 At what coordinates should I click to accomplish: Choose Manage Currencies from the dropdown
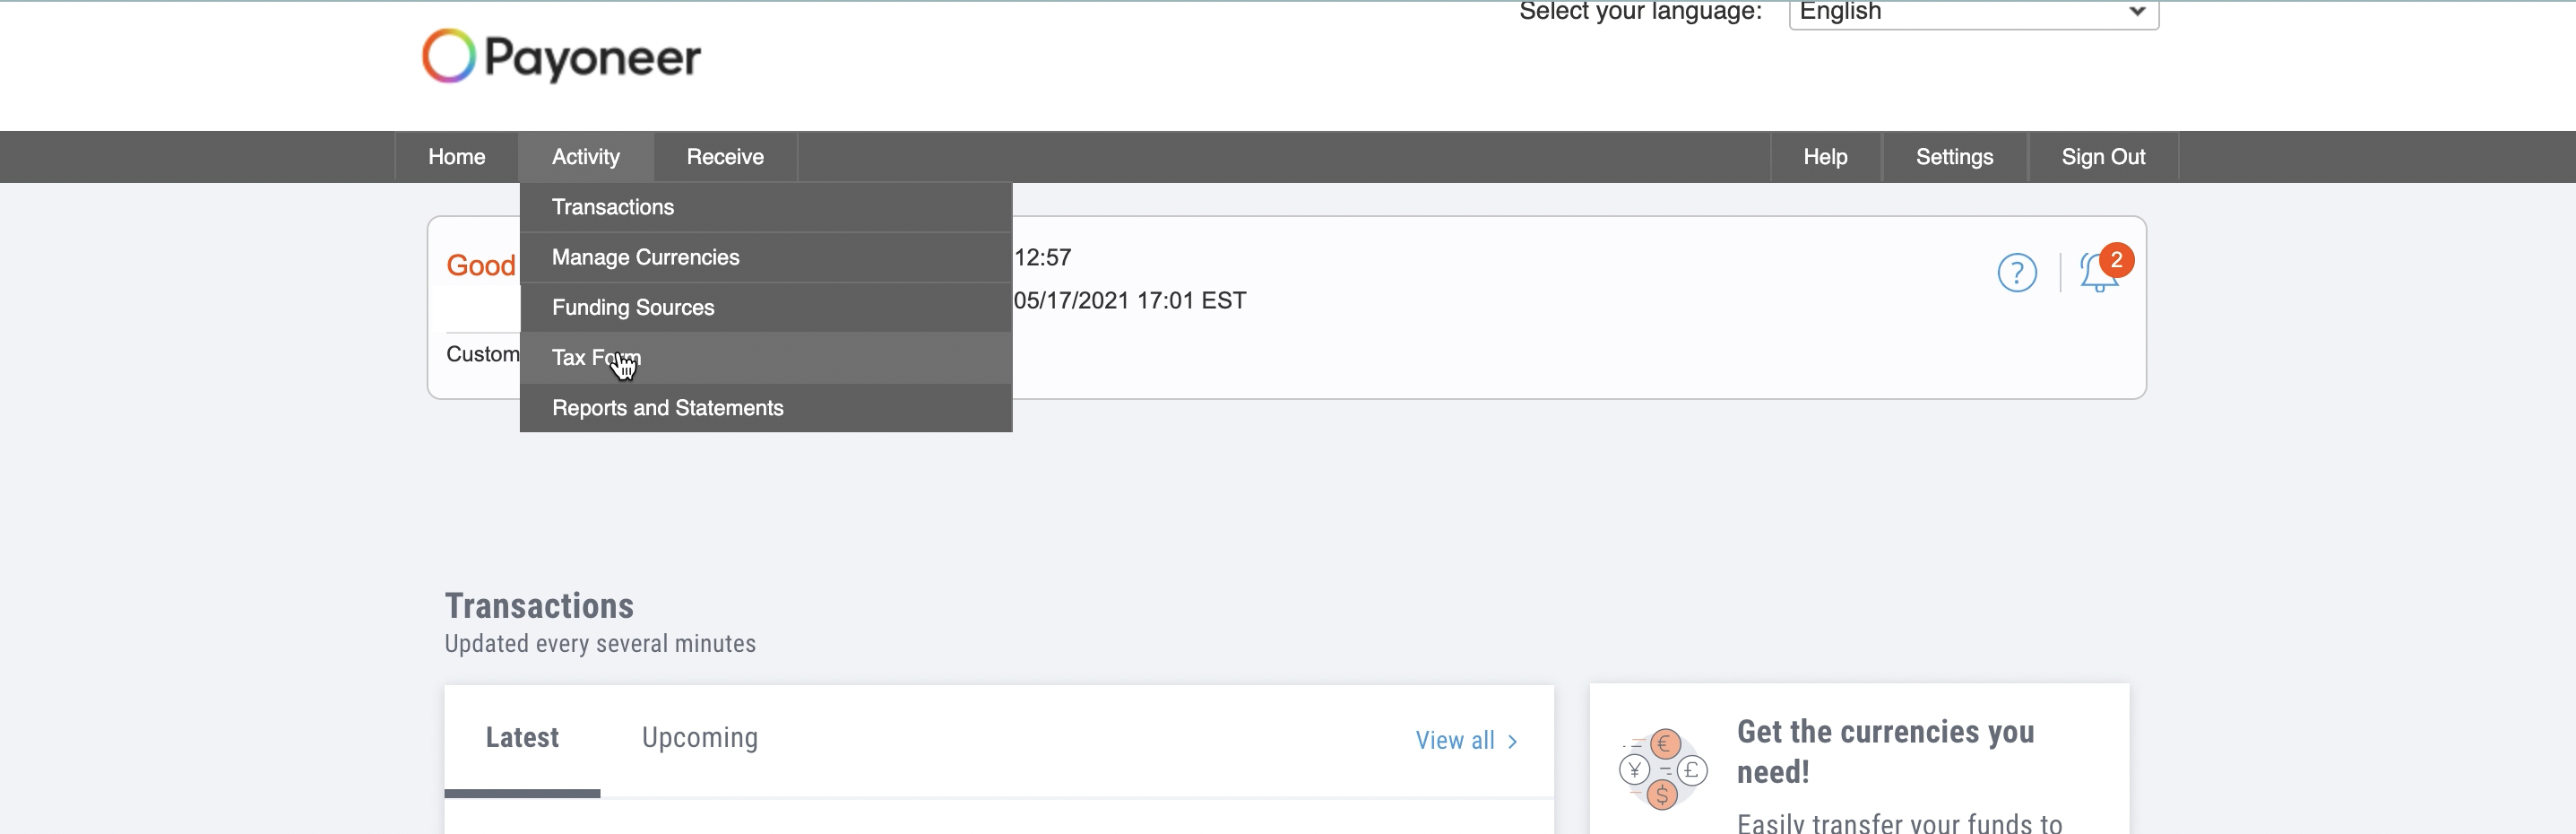point(645,257)
